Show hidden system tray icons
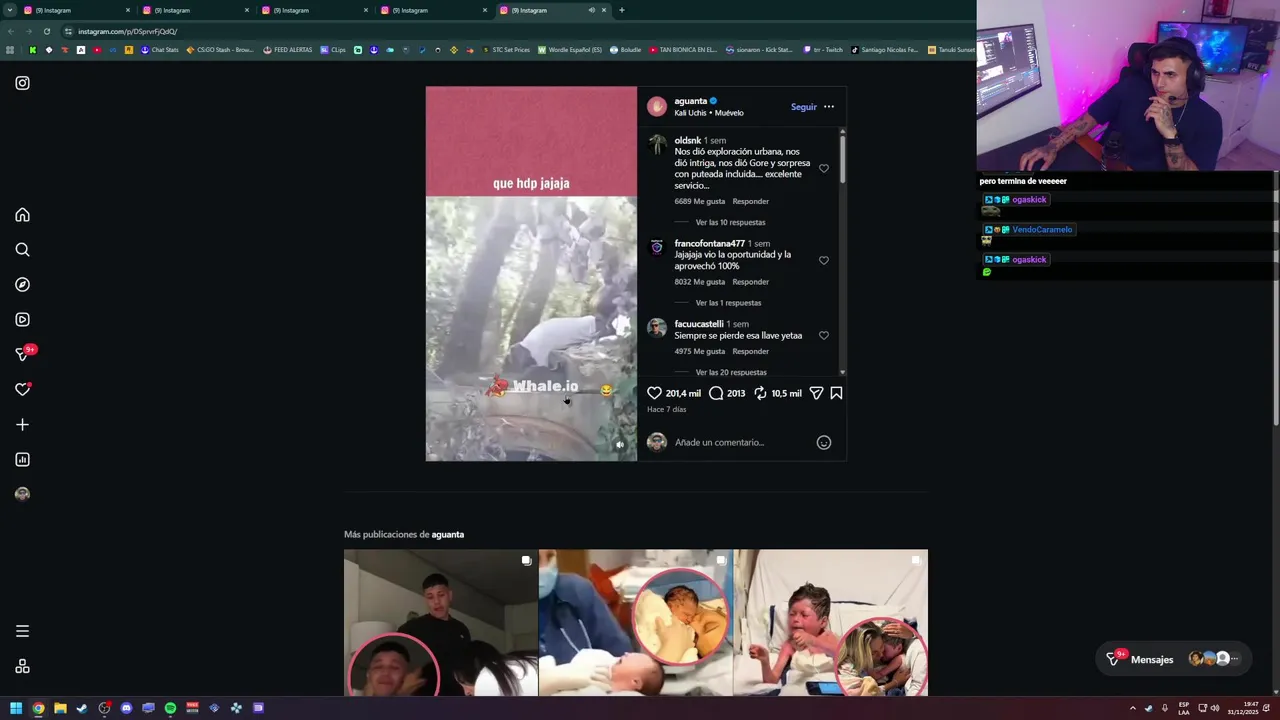This screenshot has height=720, width=1280. click(1132, 708)
